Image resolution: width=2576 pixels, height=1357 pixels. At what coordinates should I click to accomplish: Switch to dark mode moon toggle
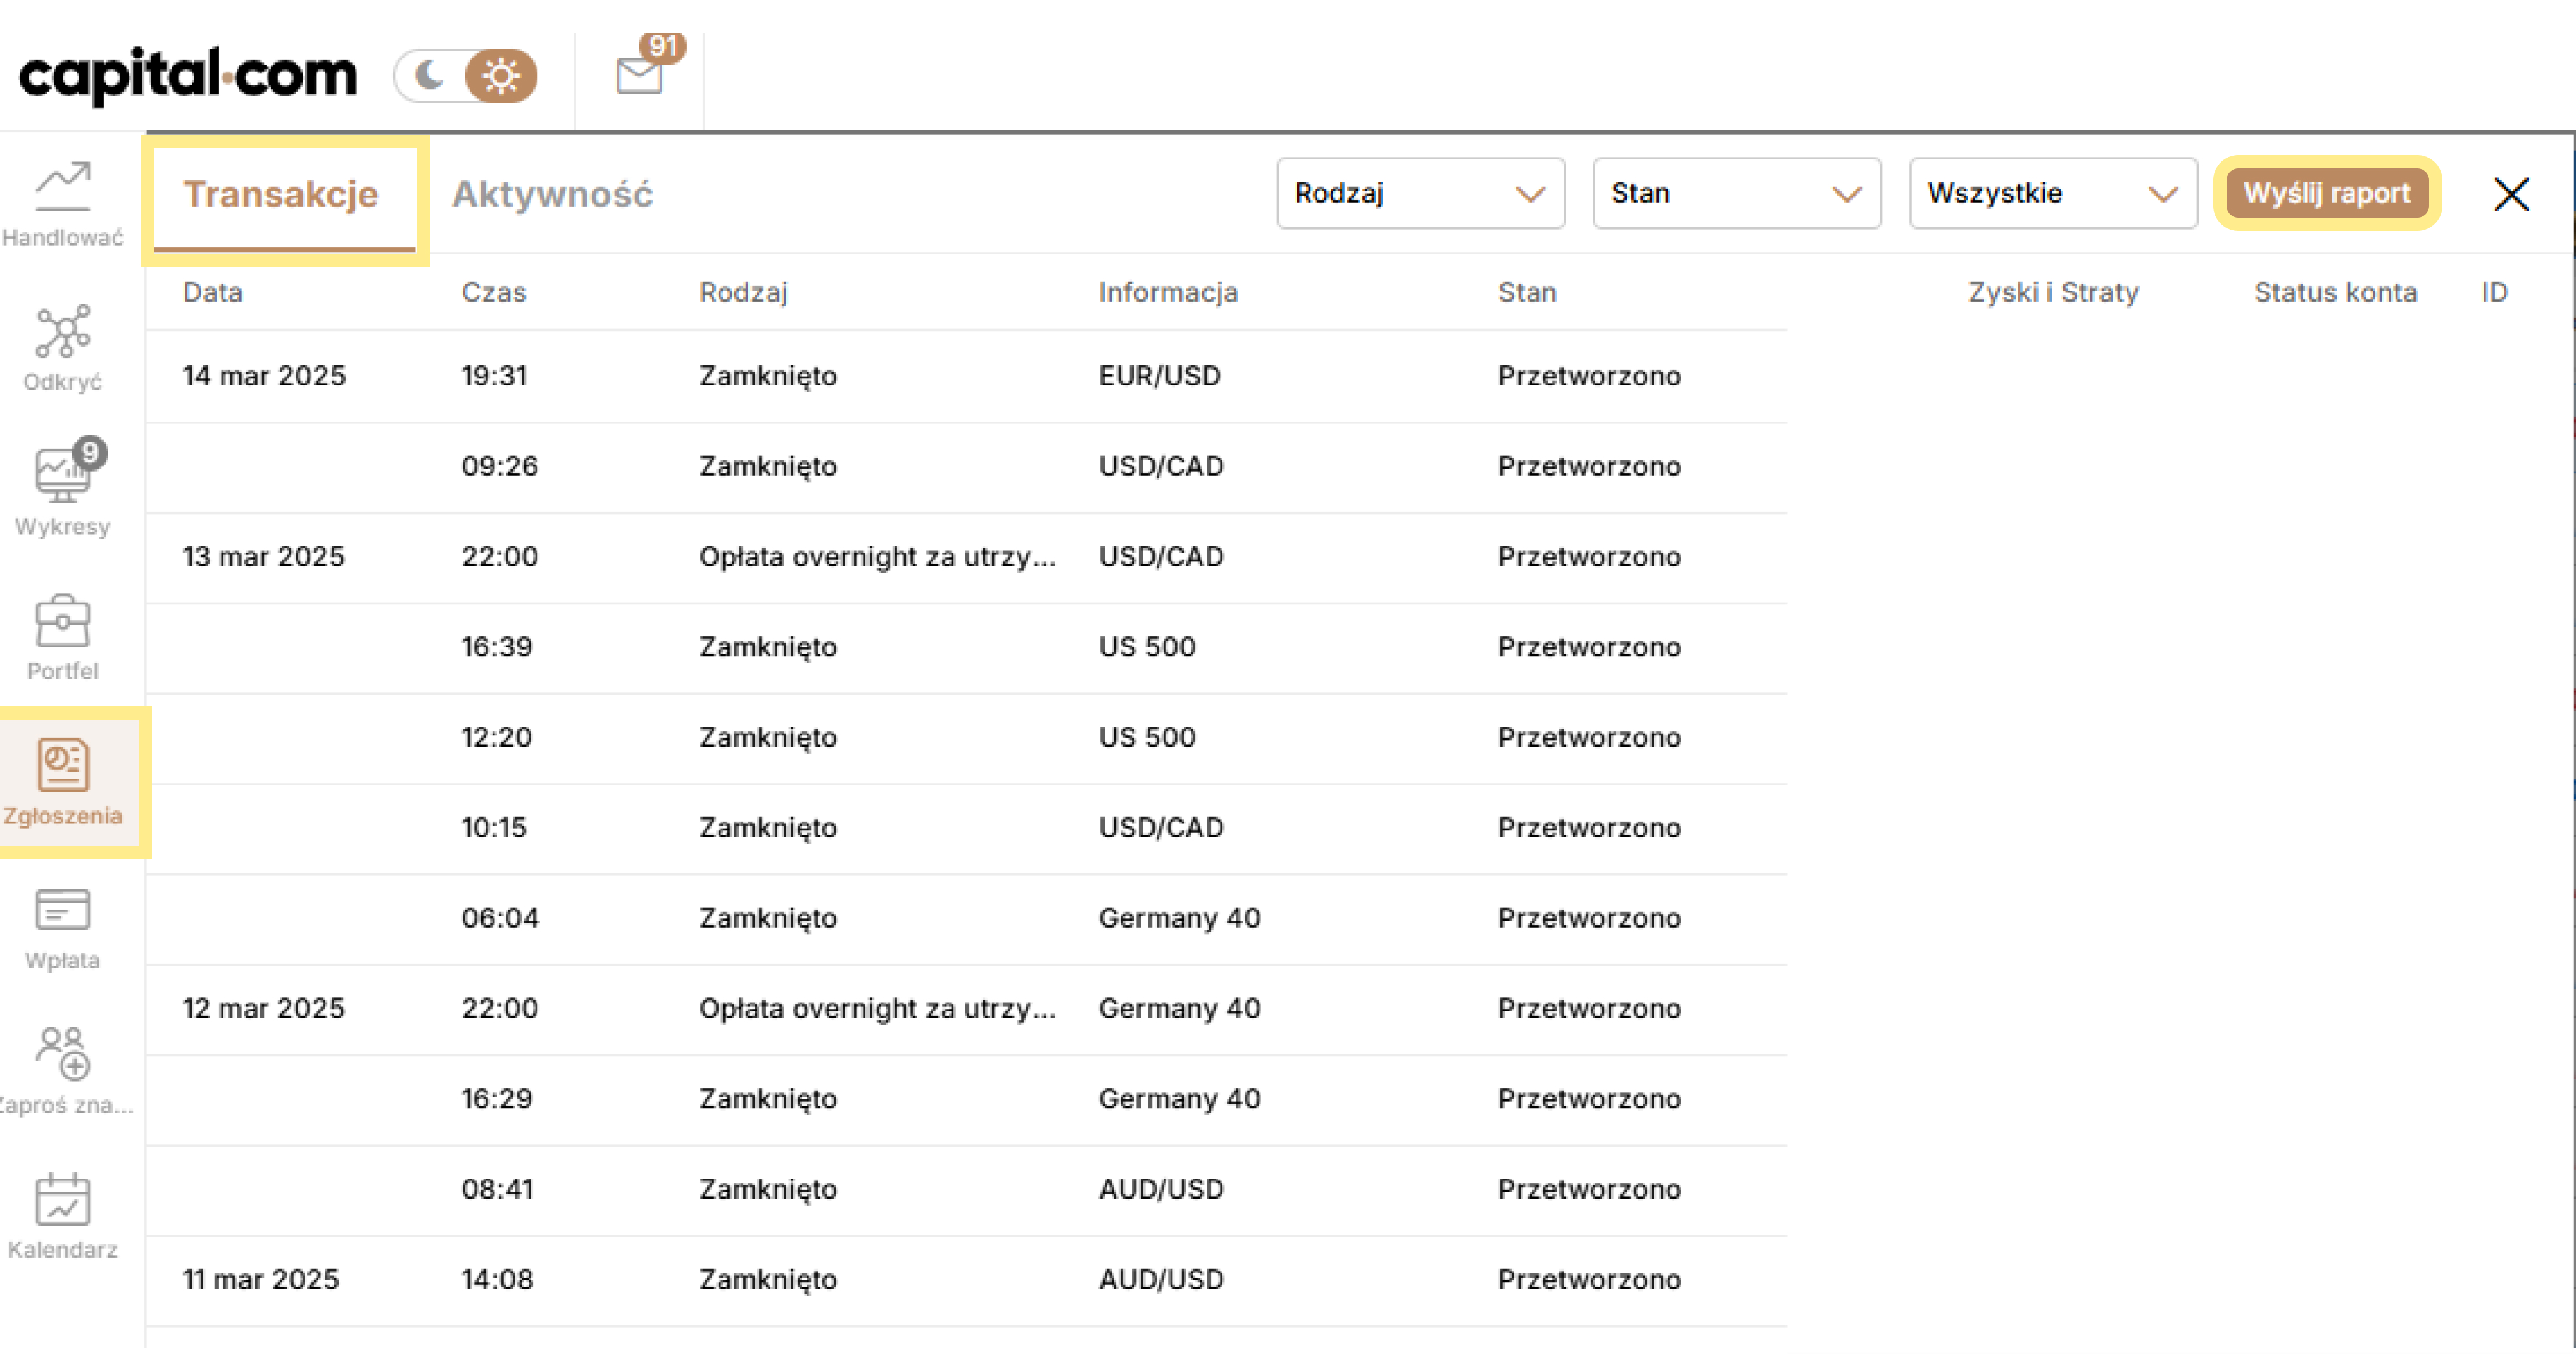tap(430, 75)
